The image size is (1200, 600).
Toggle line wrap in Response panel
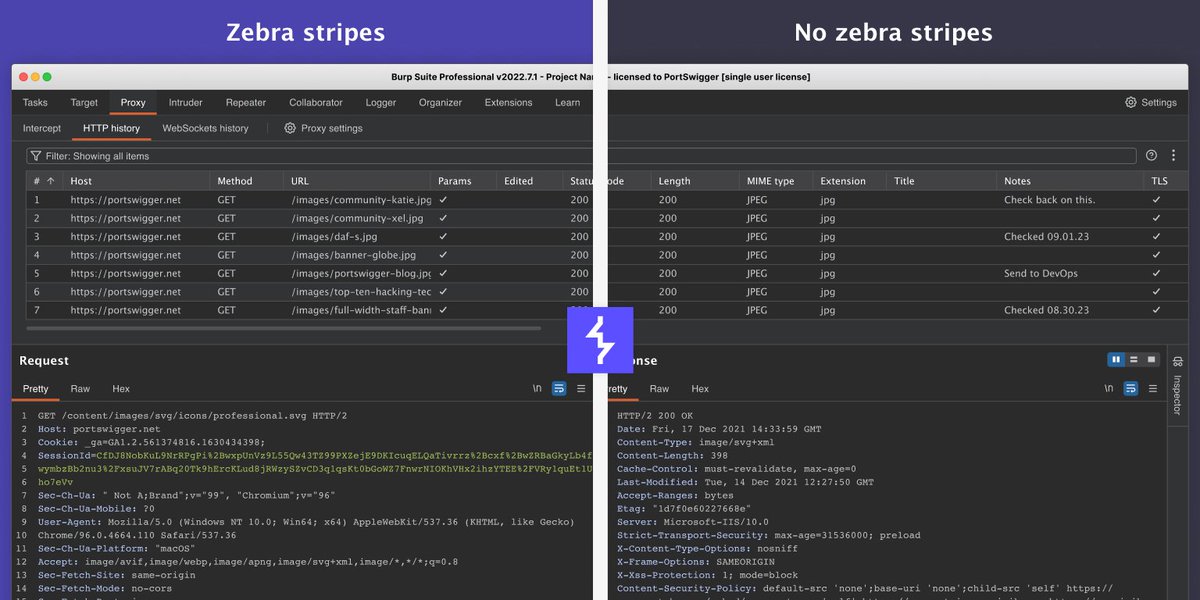click(1131, 388)
